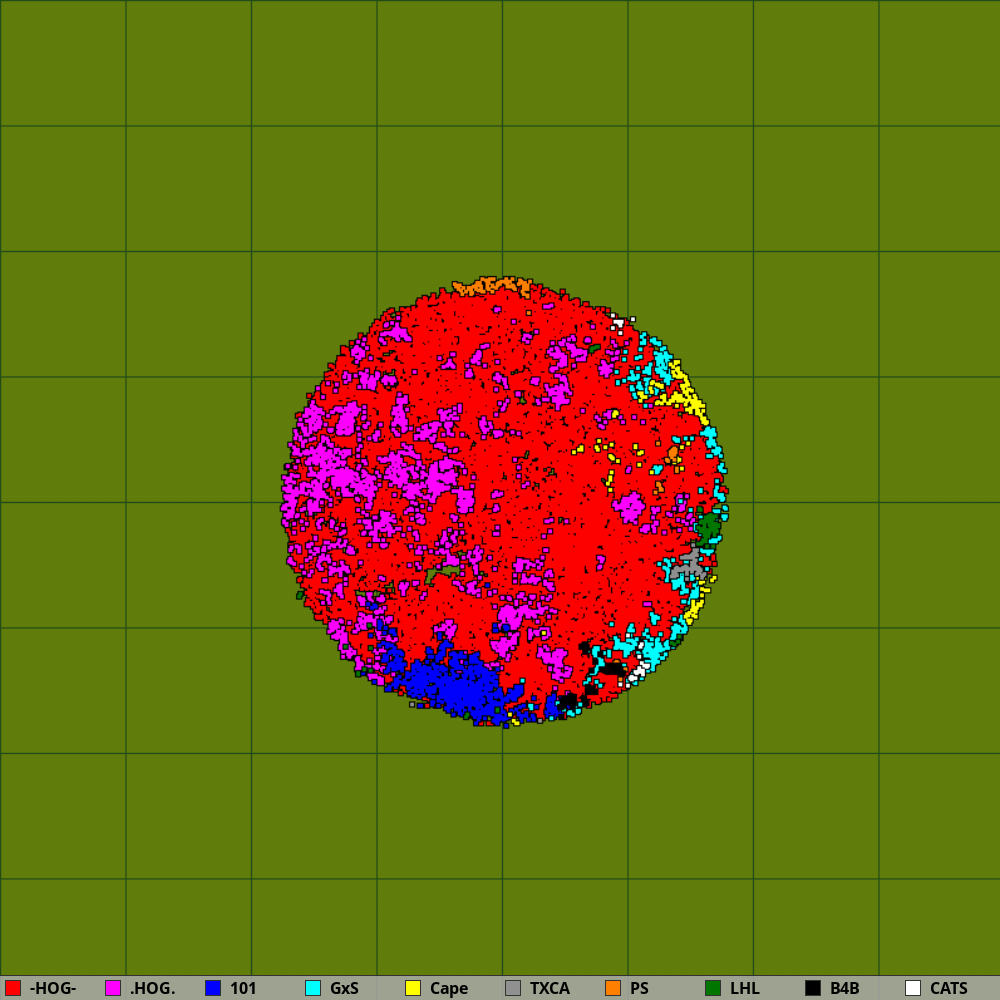Click the red -HOG- color swatch
Image resolution: width=1000 pixels, height=1000 pixels.
13,988
